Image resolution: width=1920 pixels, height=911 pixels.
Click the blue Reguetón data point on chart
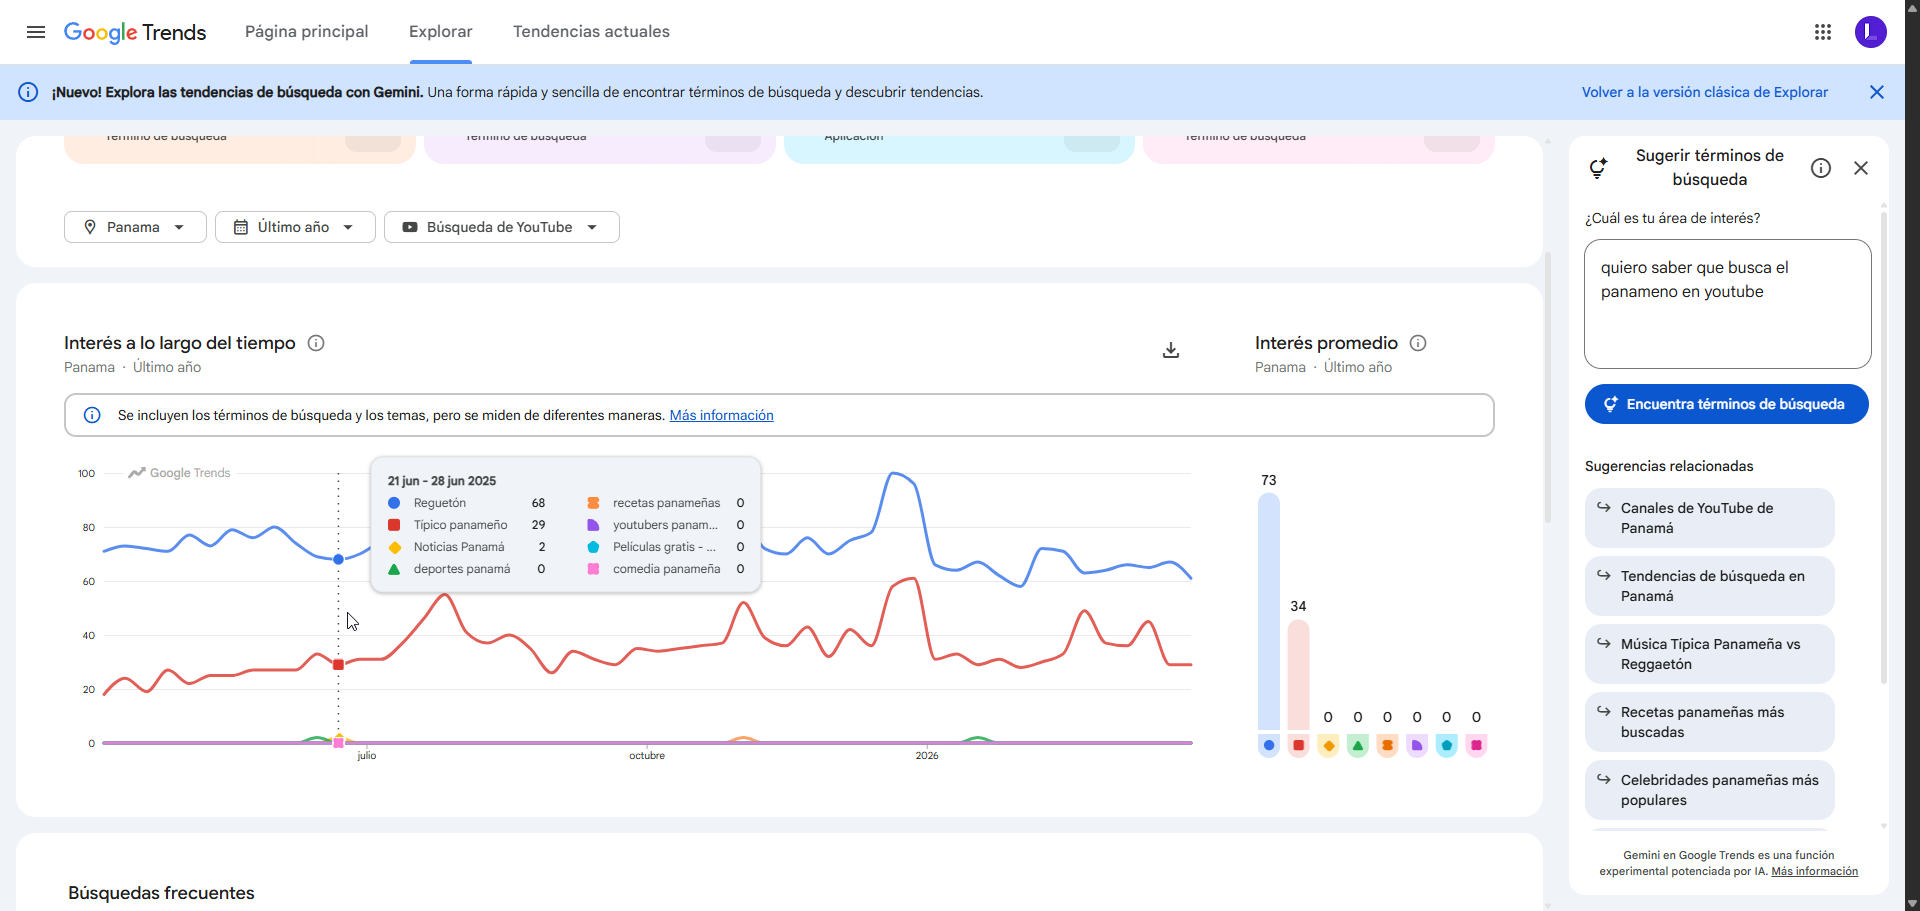point(338,559)
